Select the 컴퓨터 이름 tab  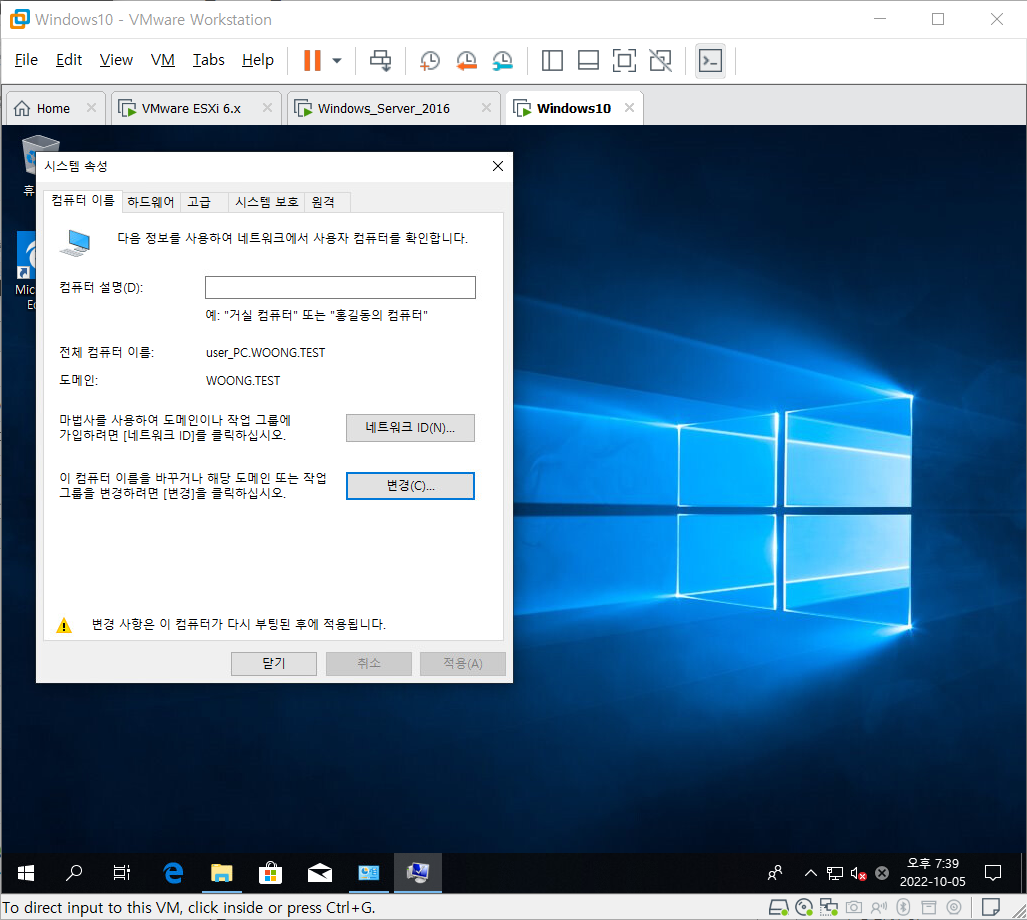point(83,200)
